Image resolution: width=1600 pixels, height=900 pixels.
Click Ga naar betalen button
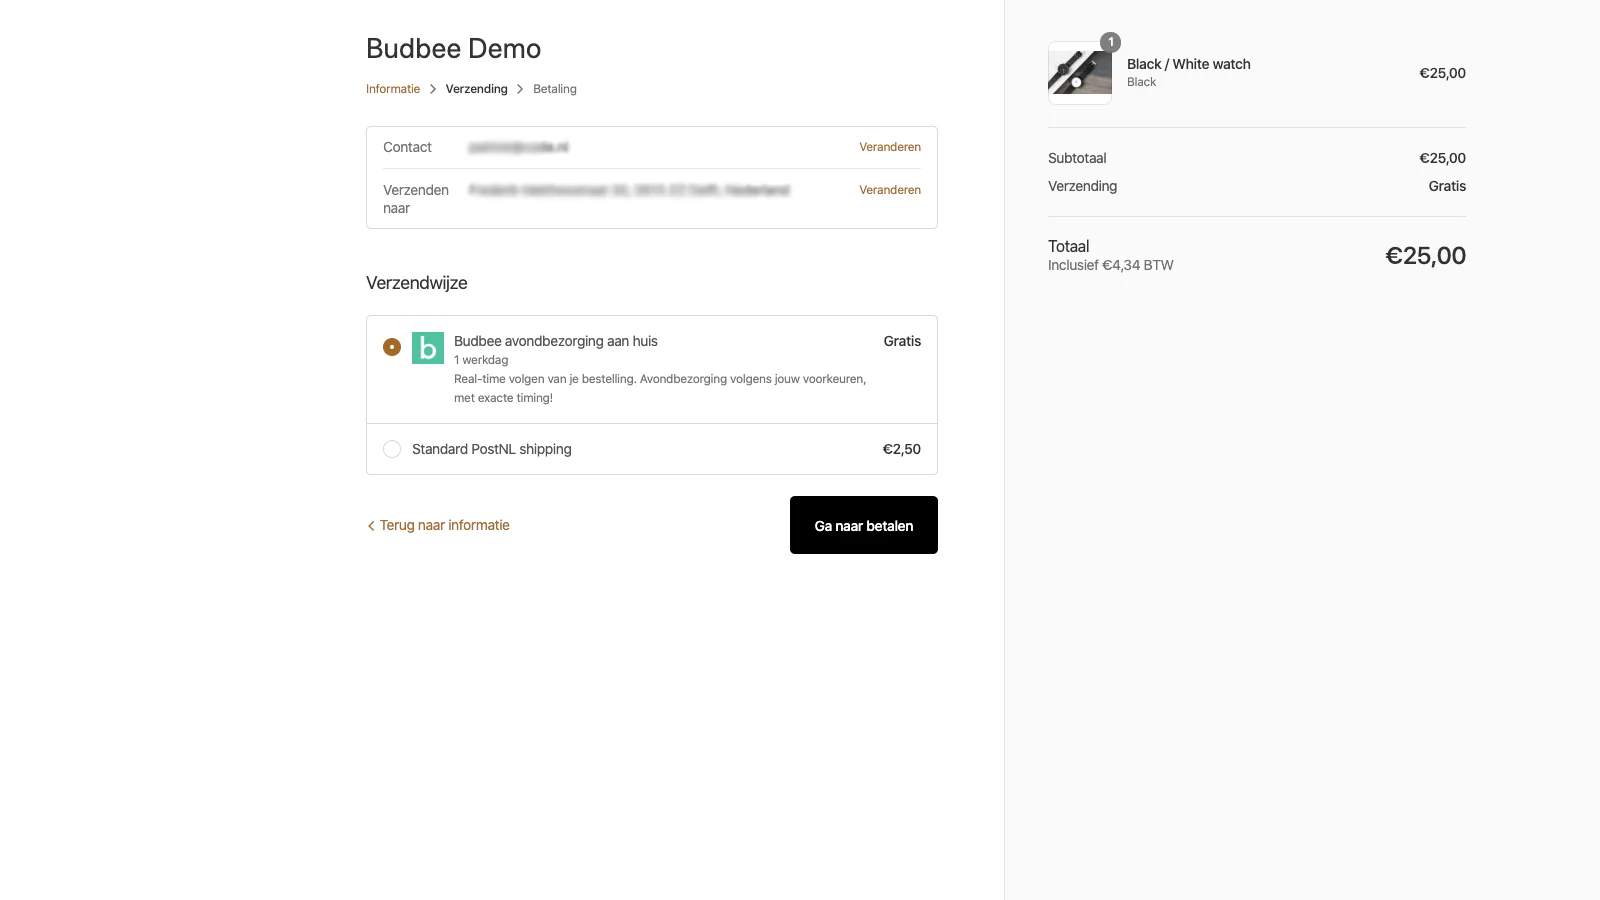[x=864, y=525]
